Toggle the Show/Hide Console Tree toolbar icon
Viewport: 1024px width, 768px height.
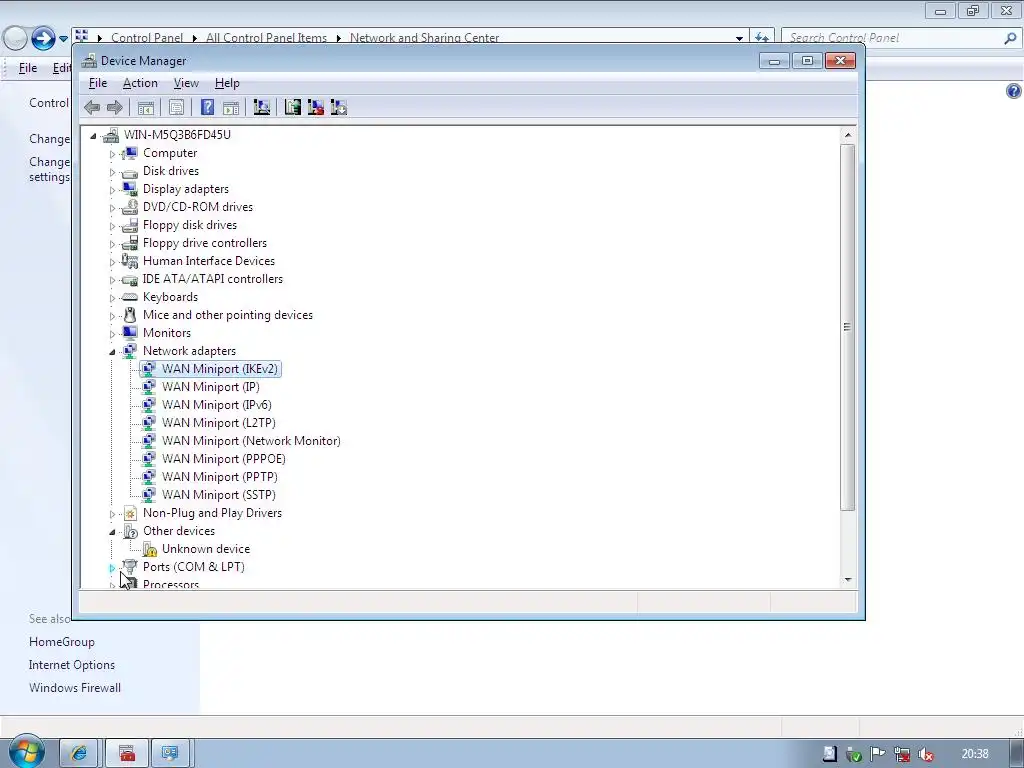(x=146, y=107)
